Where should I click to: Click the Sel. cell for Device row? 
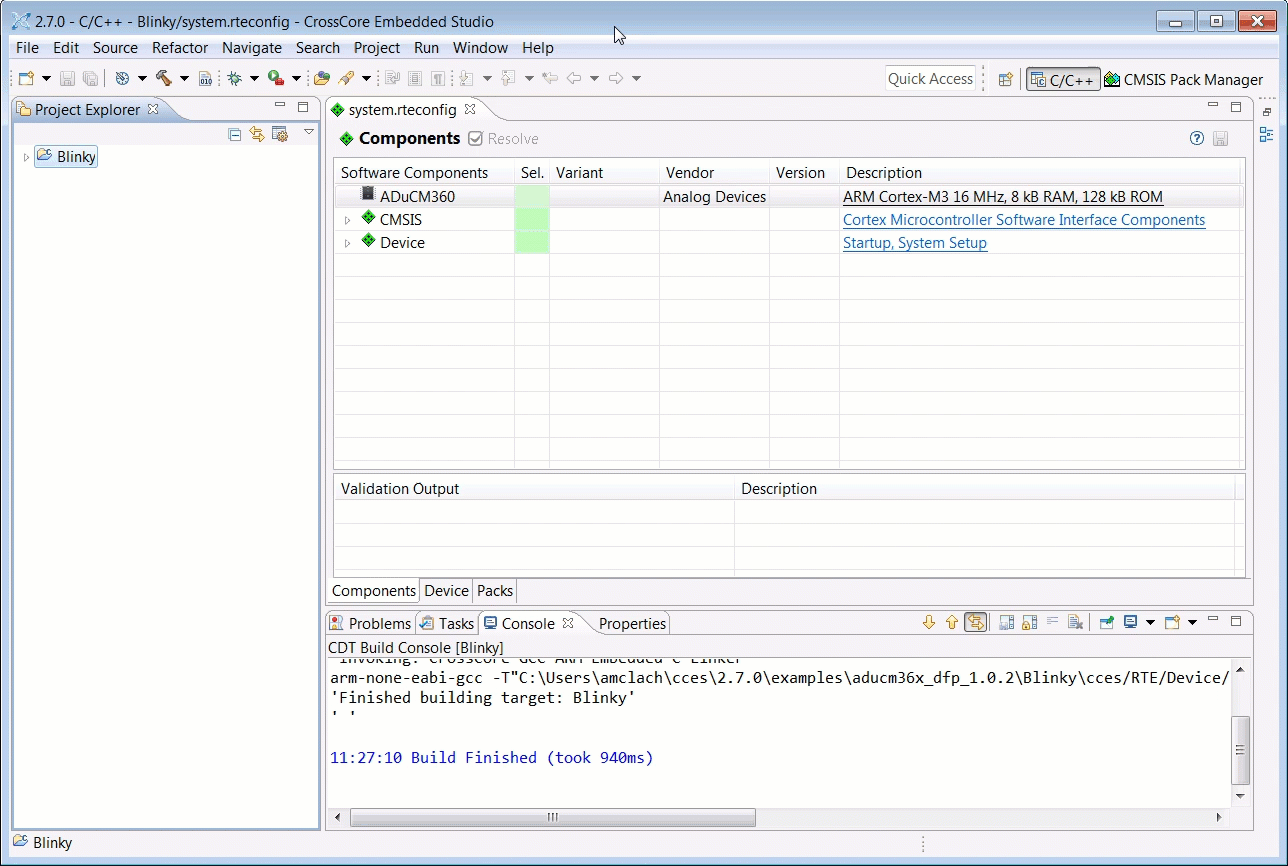point(532,243)
